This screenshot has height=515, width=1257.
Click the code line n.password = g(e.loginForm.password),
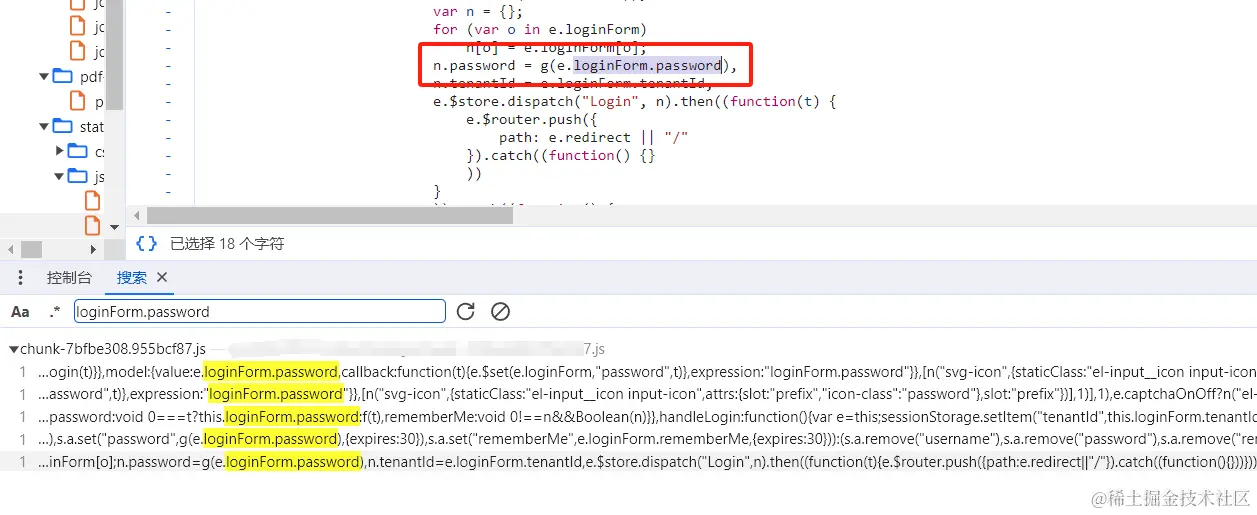(x=585, y=66)
